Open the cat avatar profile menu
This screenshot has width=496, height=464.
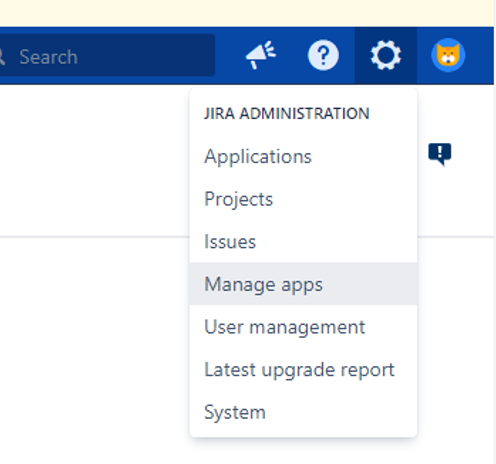pyautogui.click(x=448, y=55)
